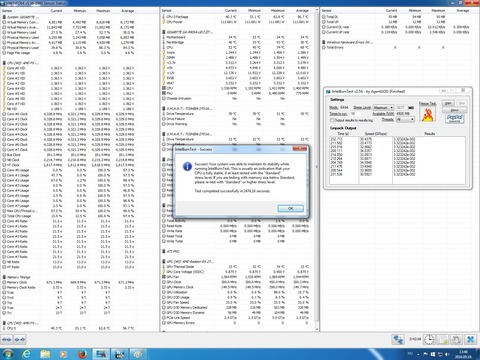The width and height of the screenshot is (480, 360).
Task: Click the HWiNFO network connection icon
Action: [x=398, y=340]
